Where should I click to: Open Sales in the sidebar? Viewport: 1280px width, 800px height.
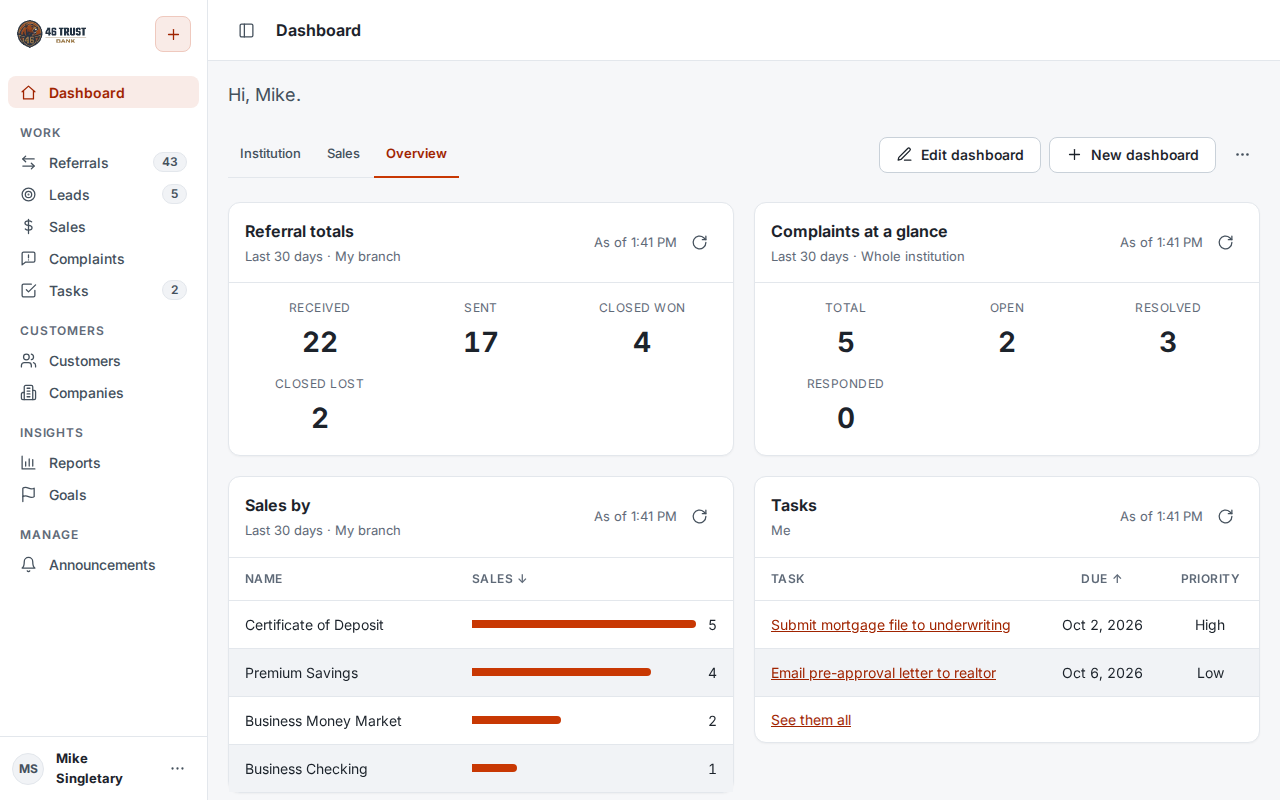(x=103, y=226)
